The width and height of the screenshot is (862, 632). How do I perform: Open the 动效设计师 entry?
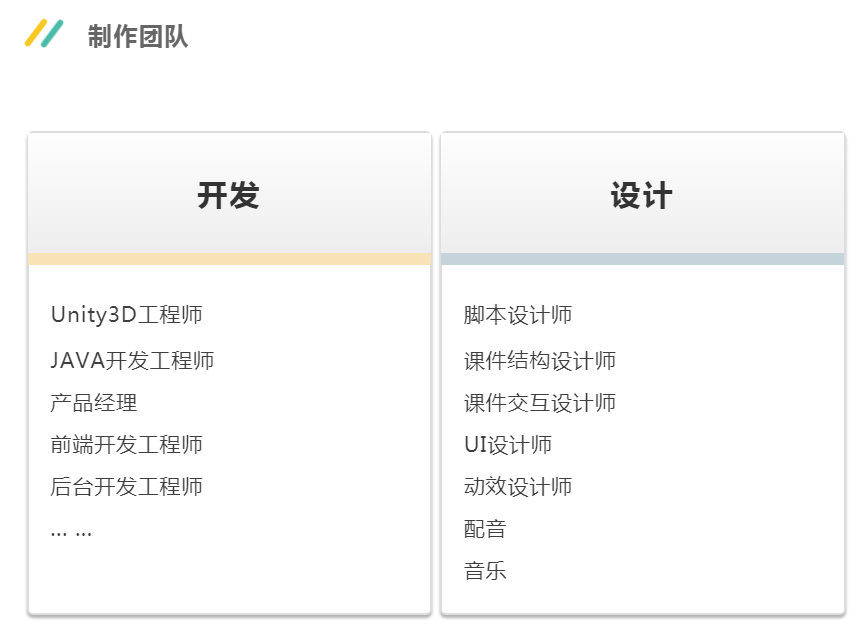click(518, 487)
